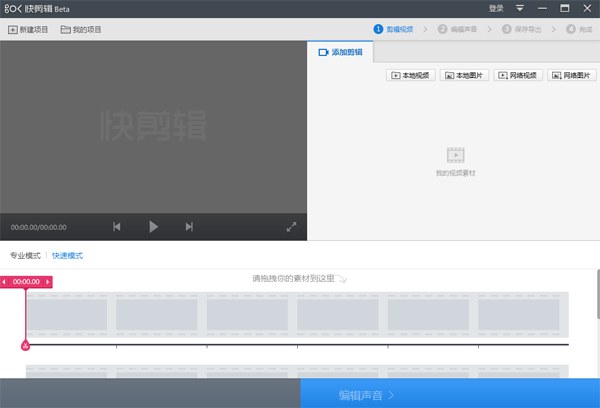Image resolution: width=600 pixels, height=408 pixels.
Task: Select the 添加剪辑 (Add Clip) tab
Action: (x=341, y=52)
